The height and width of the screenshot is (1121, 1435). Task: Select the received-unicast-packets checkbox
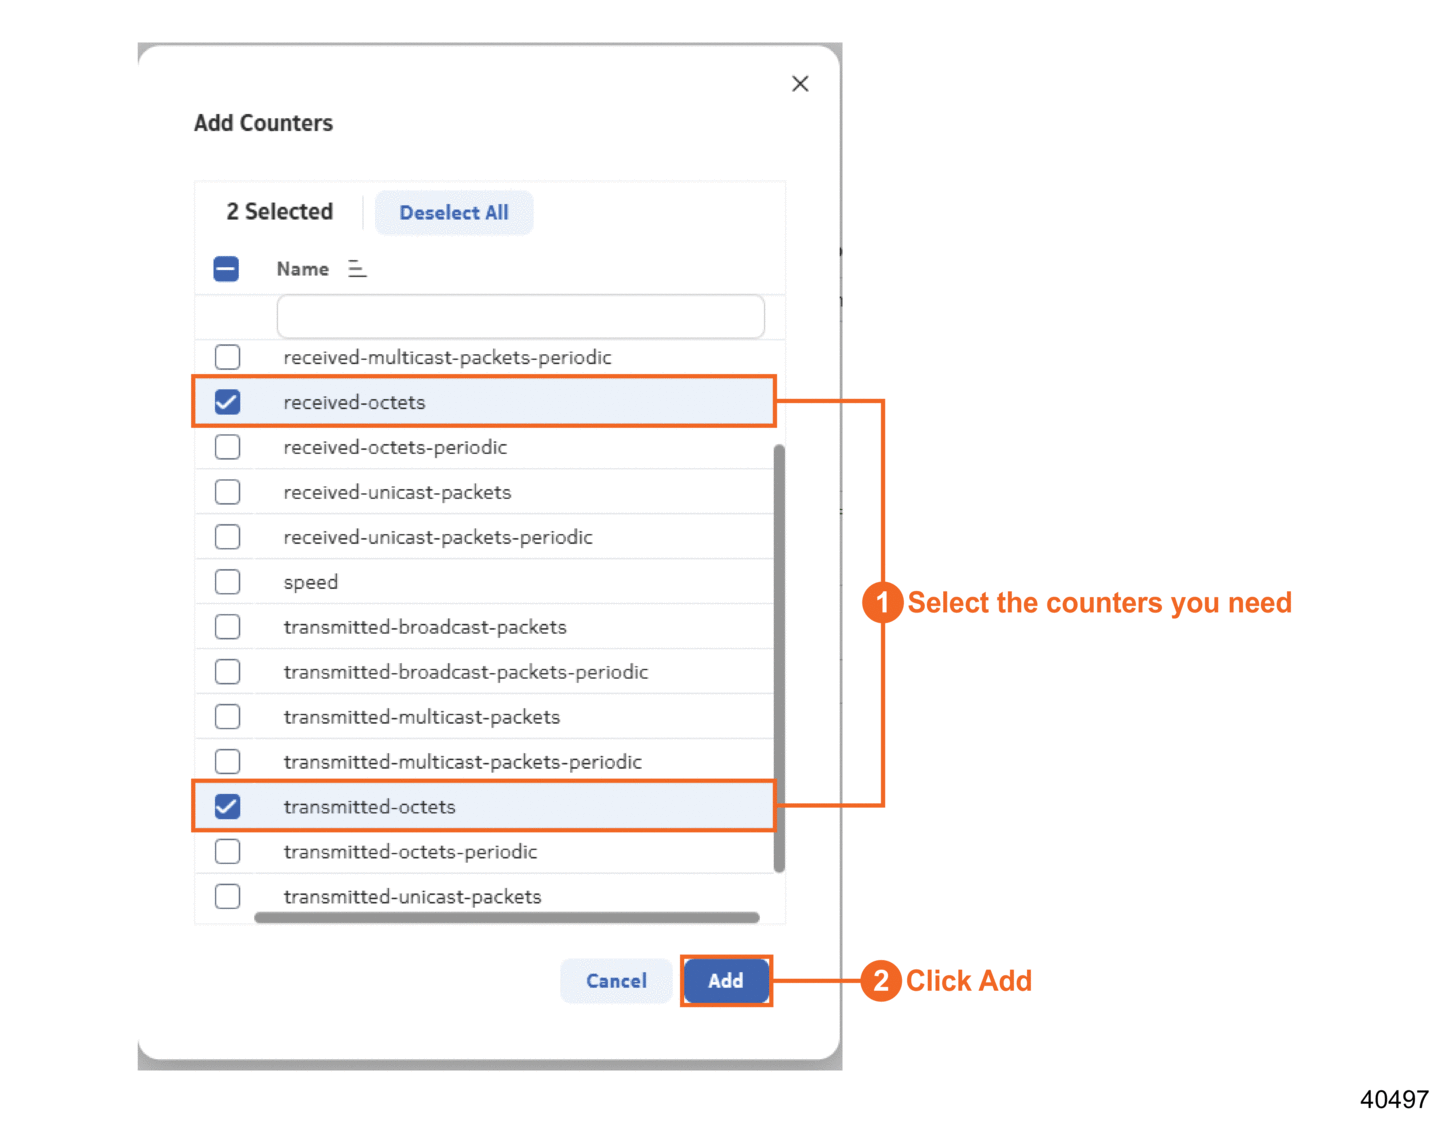tap(228, 492)
